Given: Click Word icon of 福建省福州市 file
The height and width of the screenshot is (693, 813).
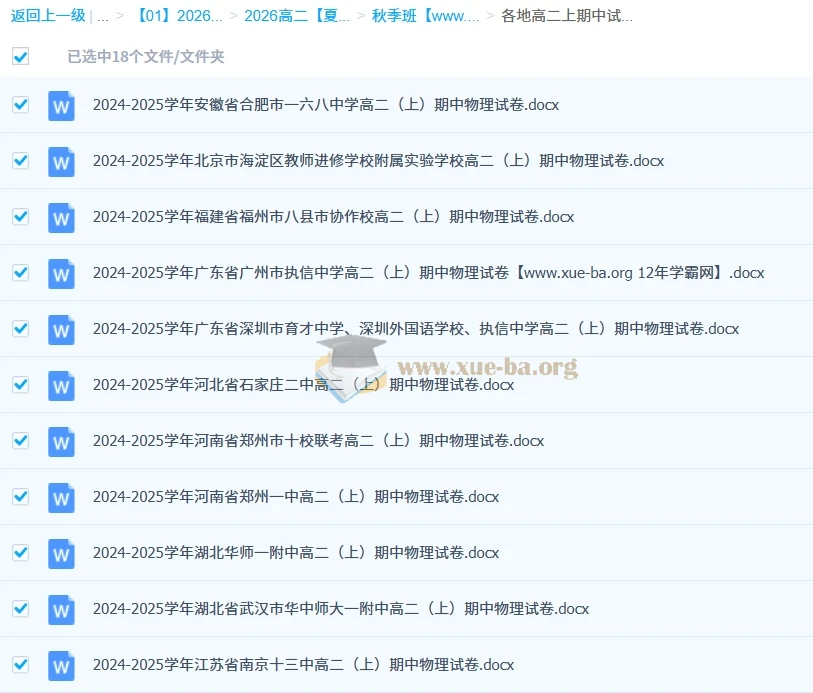Looking at the screenshot, I should 61,217.
